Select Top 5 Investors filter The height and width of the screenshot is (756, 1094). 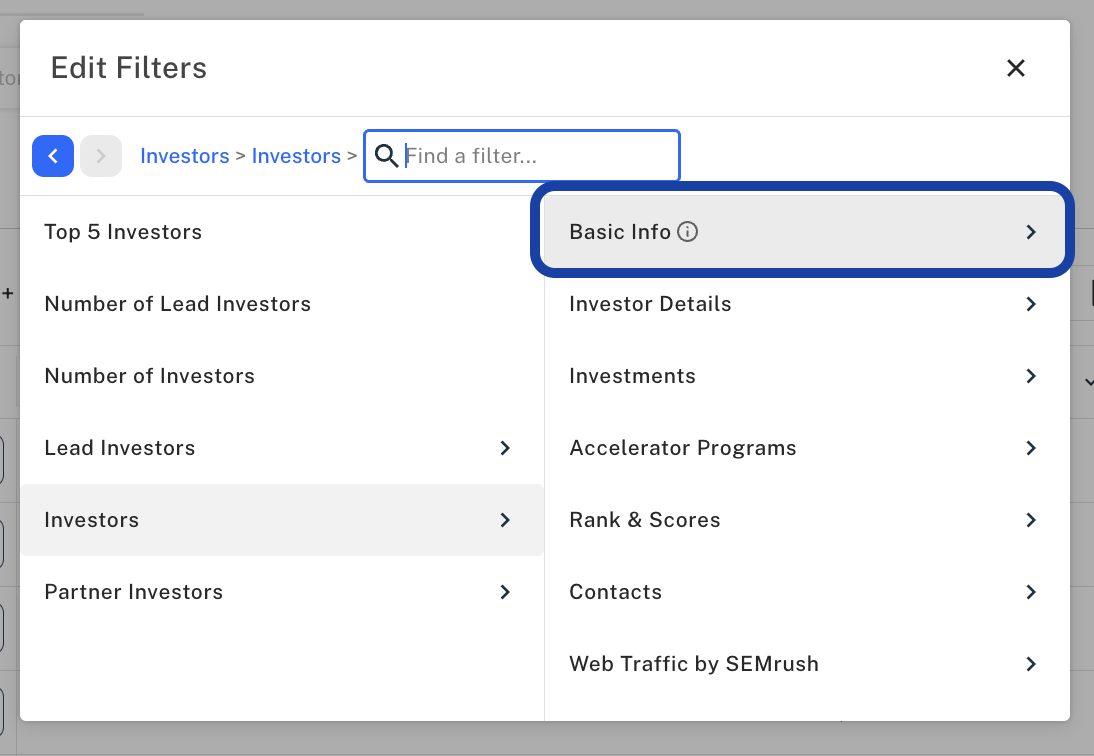coord(123,232)
